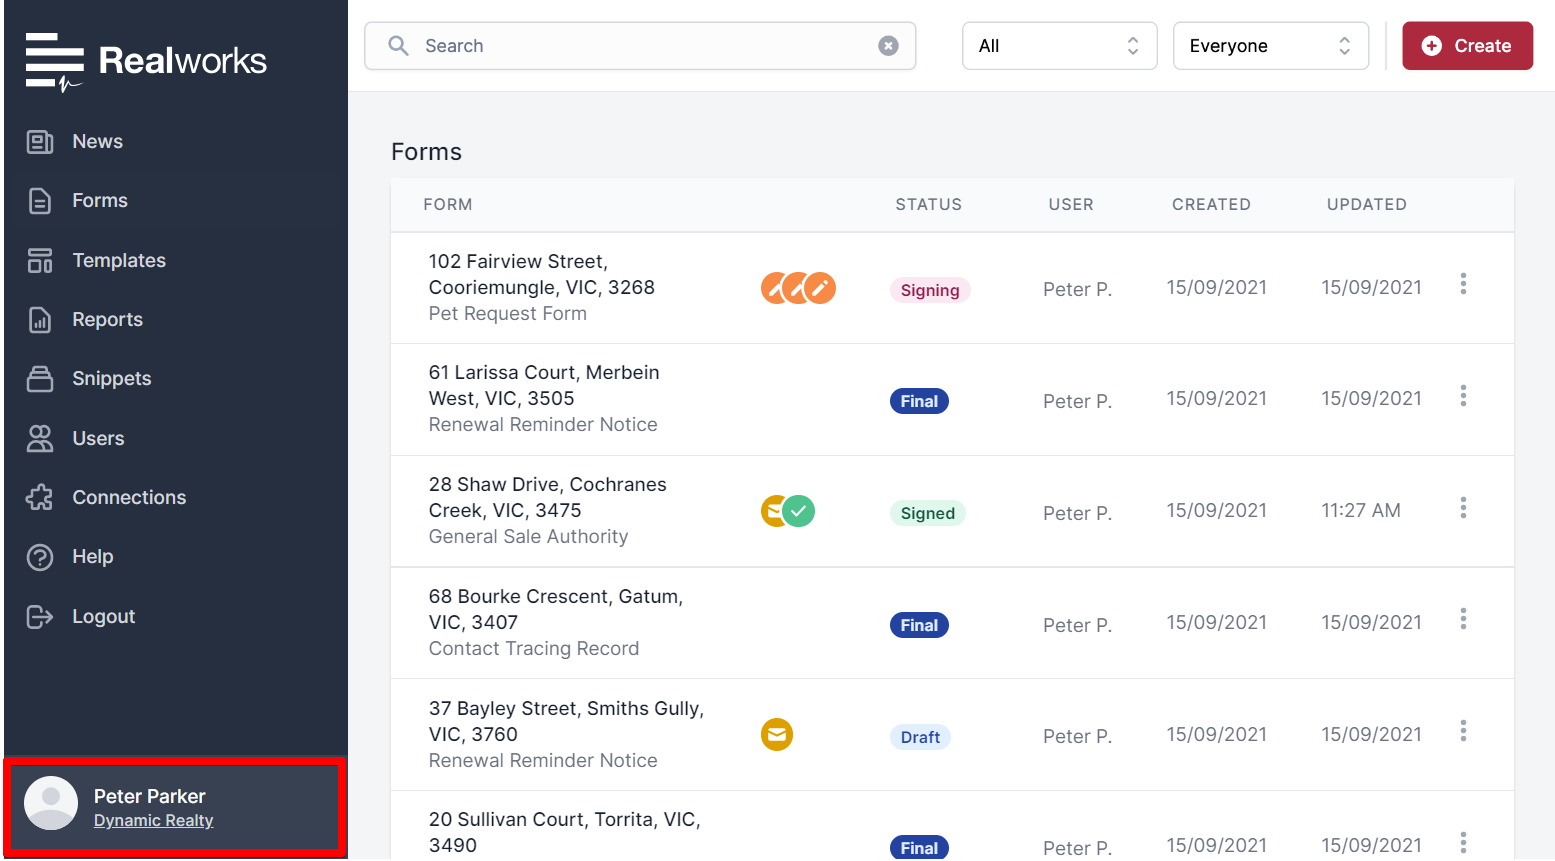Open row menu for 28 Shaw Drive

pos(1463,509)
